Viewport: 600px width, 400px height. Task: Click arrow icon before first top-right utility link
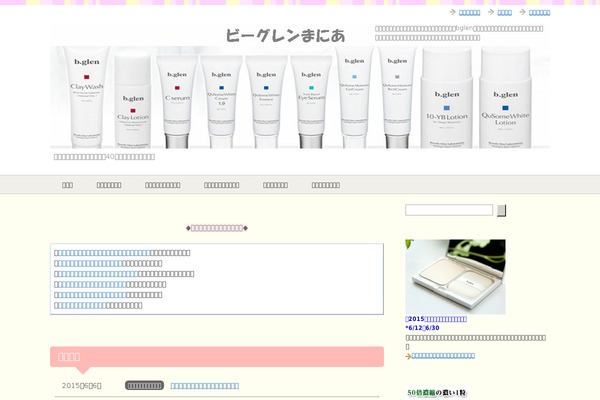[452, 12]
